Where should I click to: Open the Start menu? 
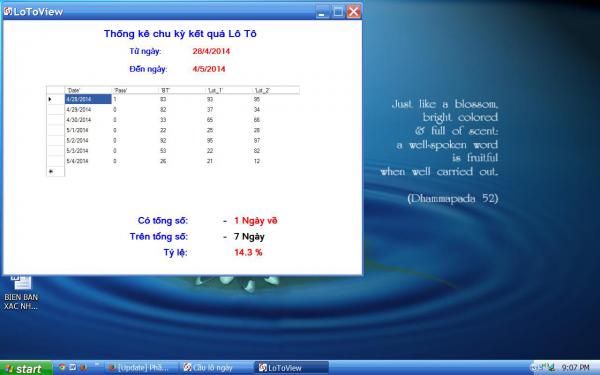click(26, 368)
